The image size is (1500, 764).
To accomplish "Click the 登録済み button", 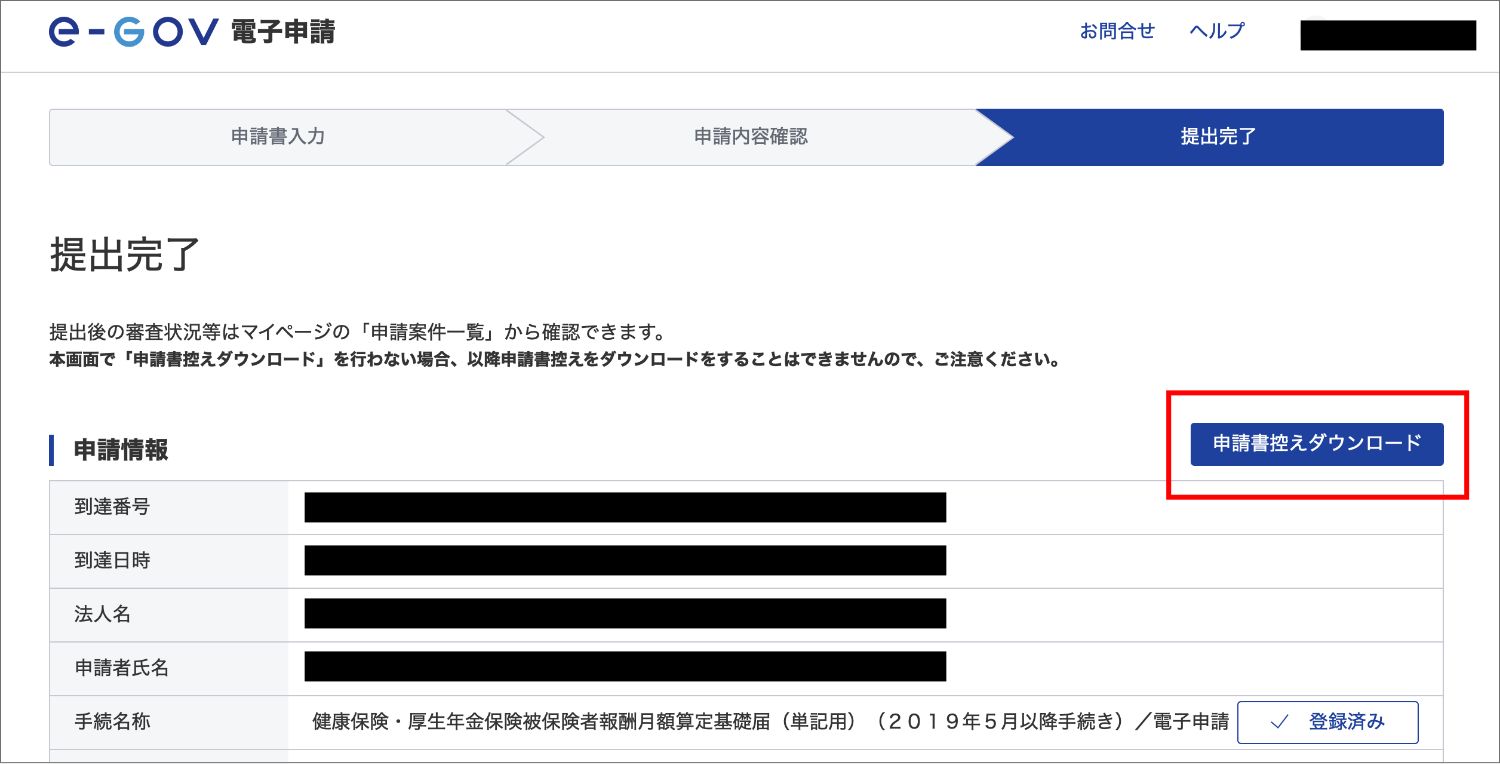I will 1328,722.
